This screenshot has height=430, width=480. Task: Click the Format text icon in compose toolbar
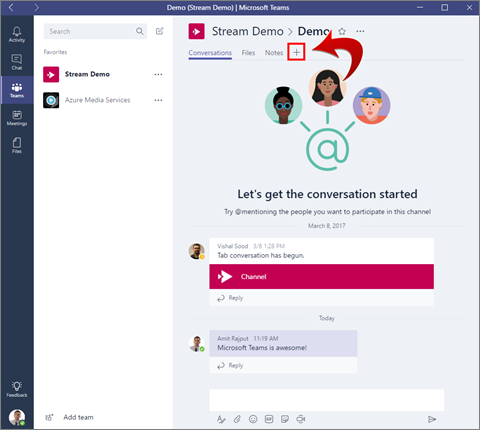[221, 419]
